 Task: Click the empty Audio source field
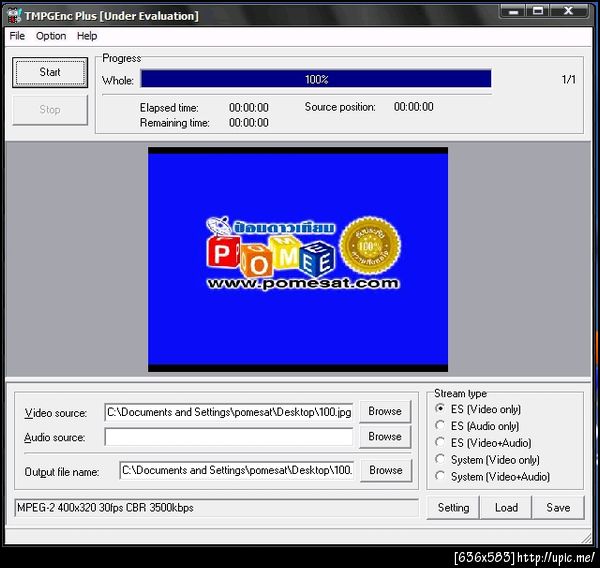(x=229, y=437)
